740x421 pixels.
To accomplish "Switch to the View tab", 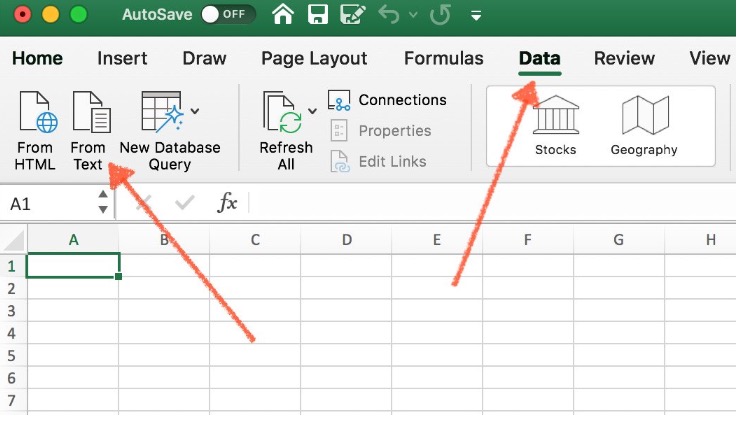I will [x=710, y=58].
